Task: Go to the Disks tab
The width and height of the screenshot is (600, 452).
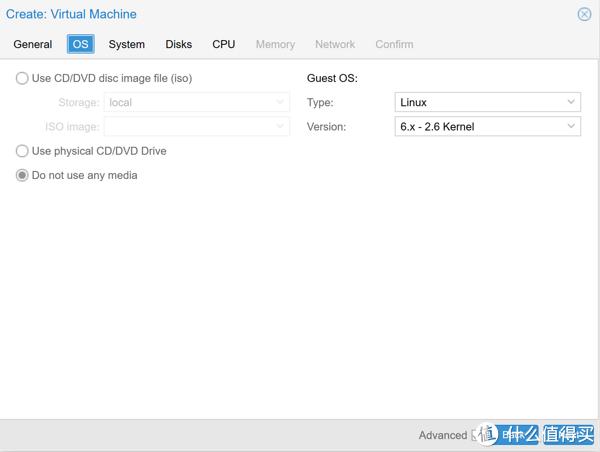Action: tap(179, 44)
